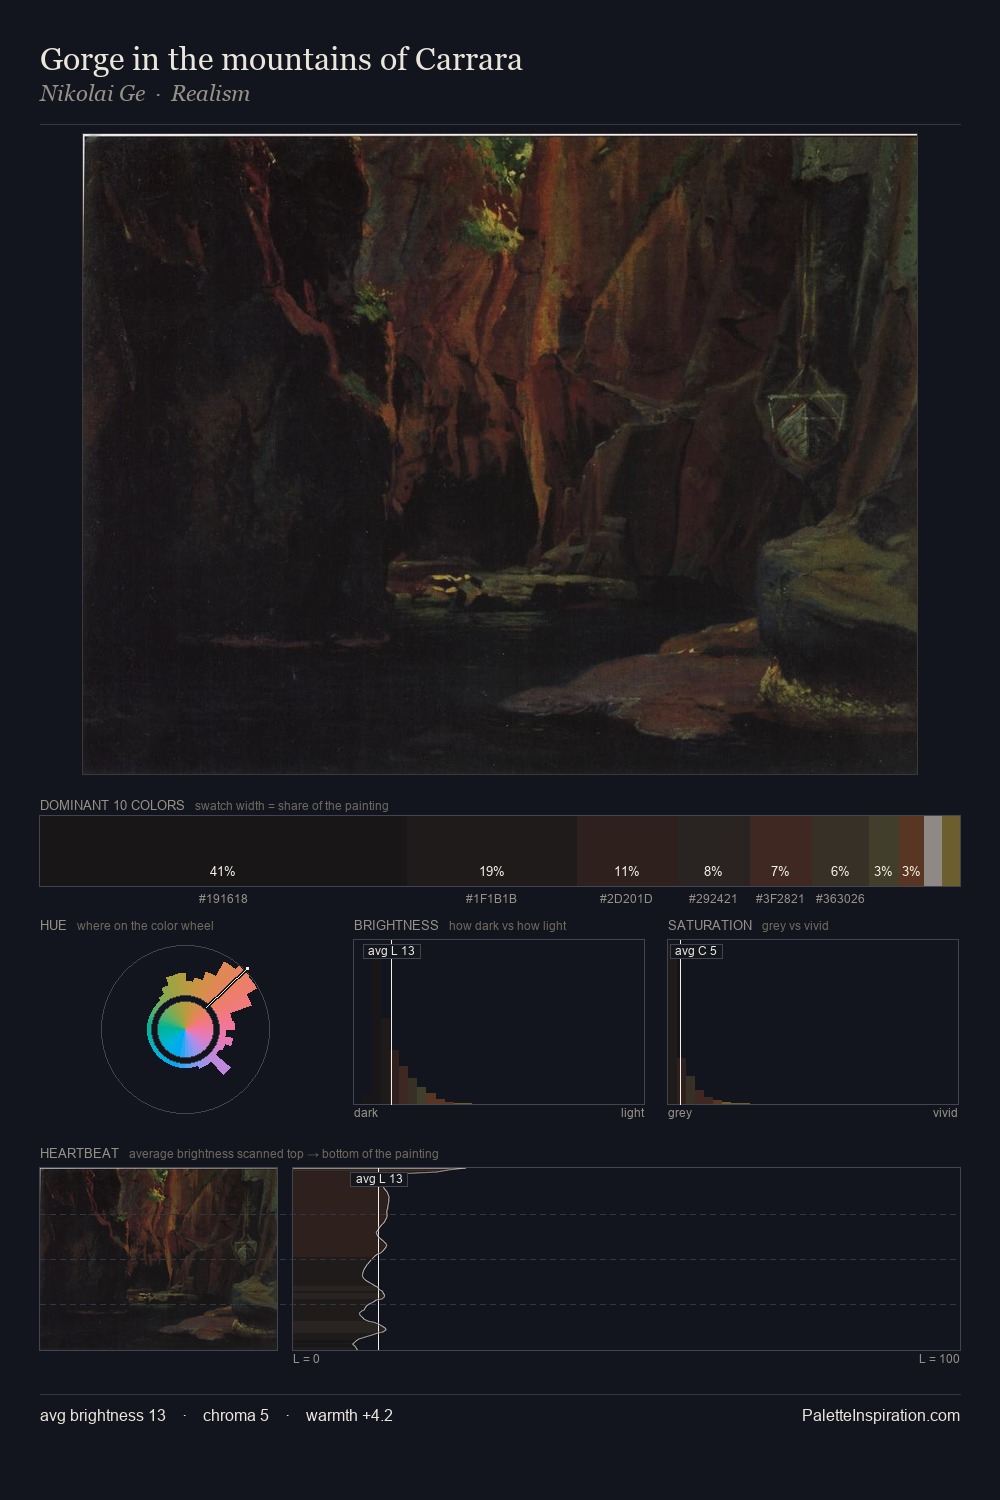Click the hex label #363026
Viewport: 1000px width, 1500px height.
pyautogui.click(x=840, y=899)
